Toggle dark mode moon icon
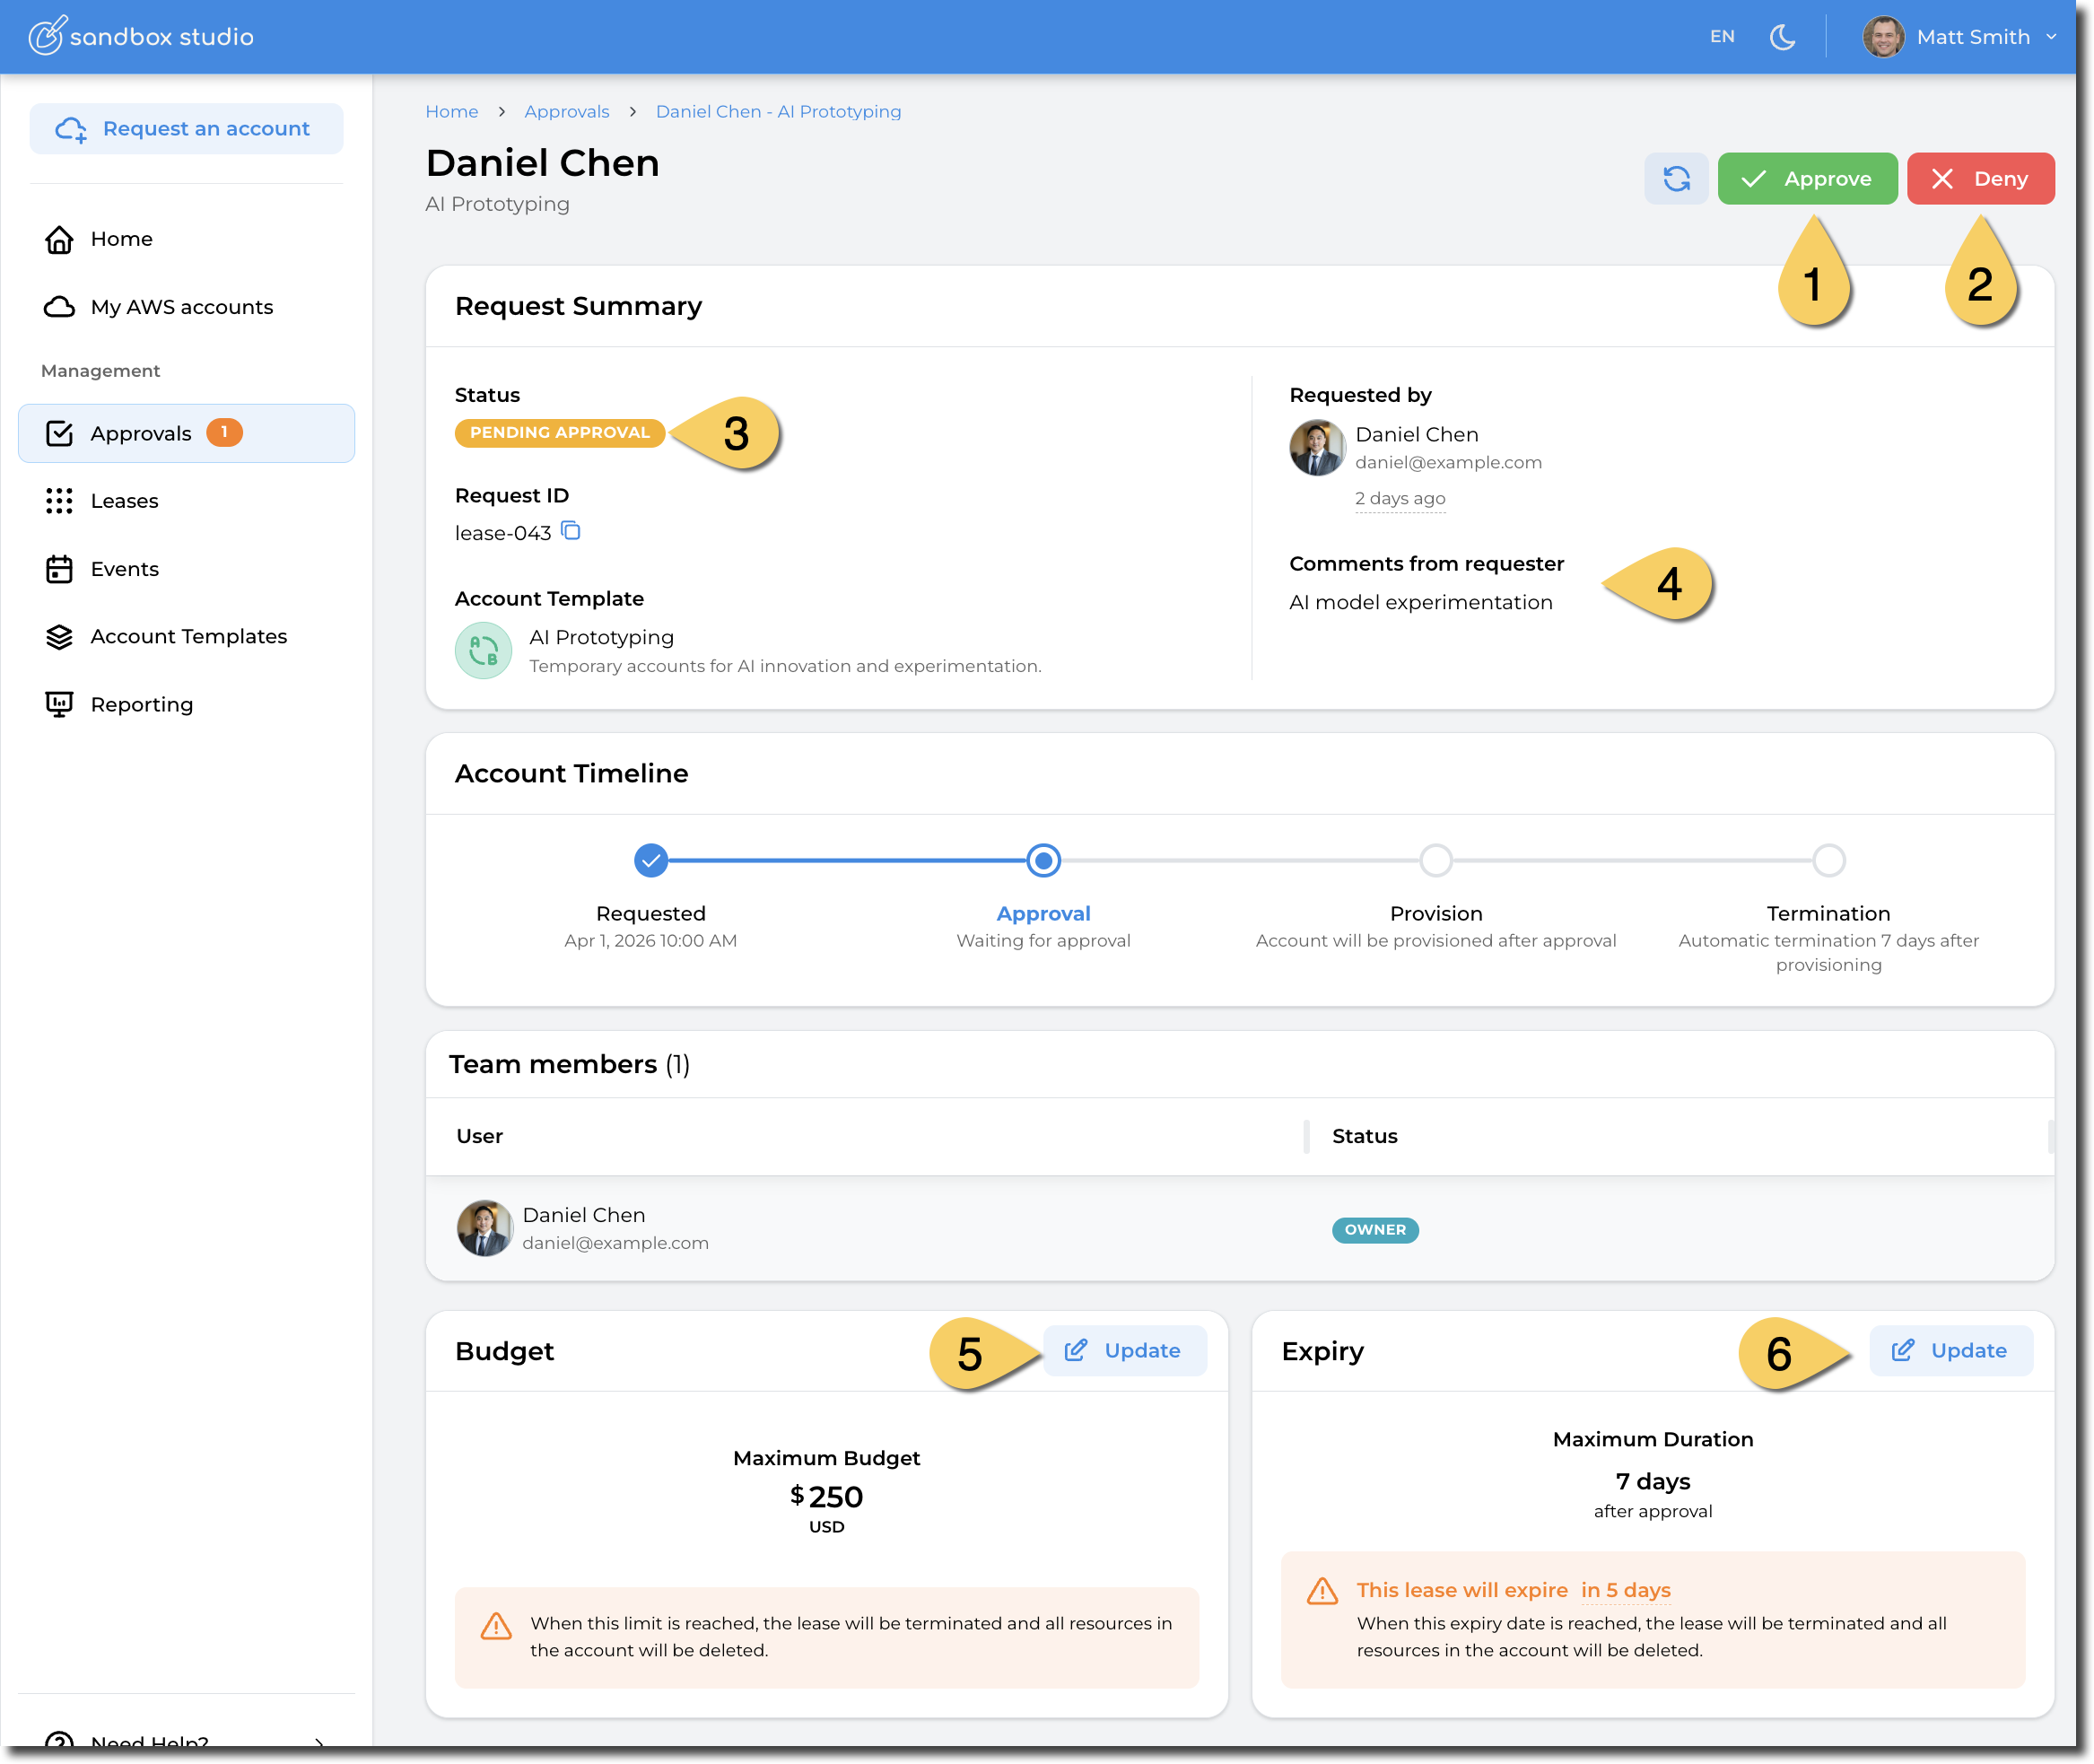 click(1782, 37)
